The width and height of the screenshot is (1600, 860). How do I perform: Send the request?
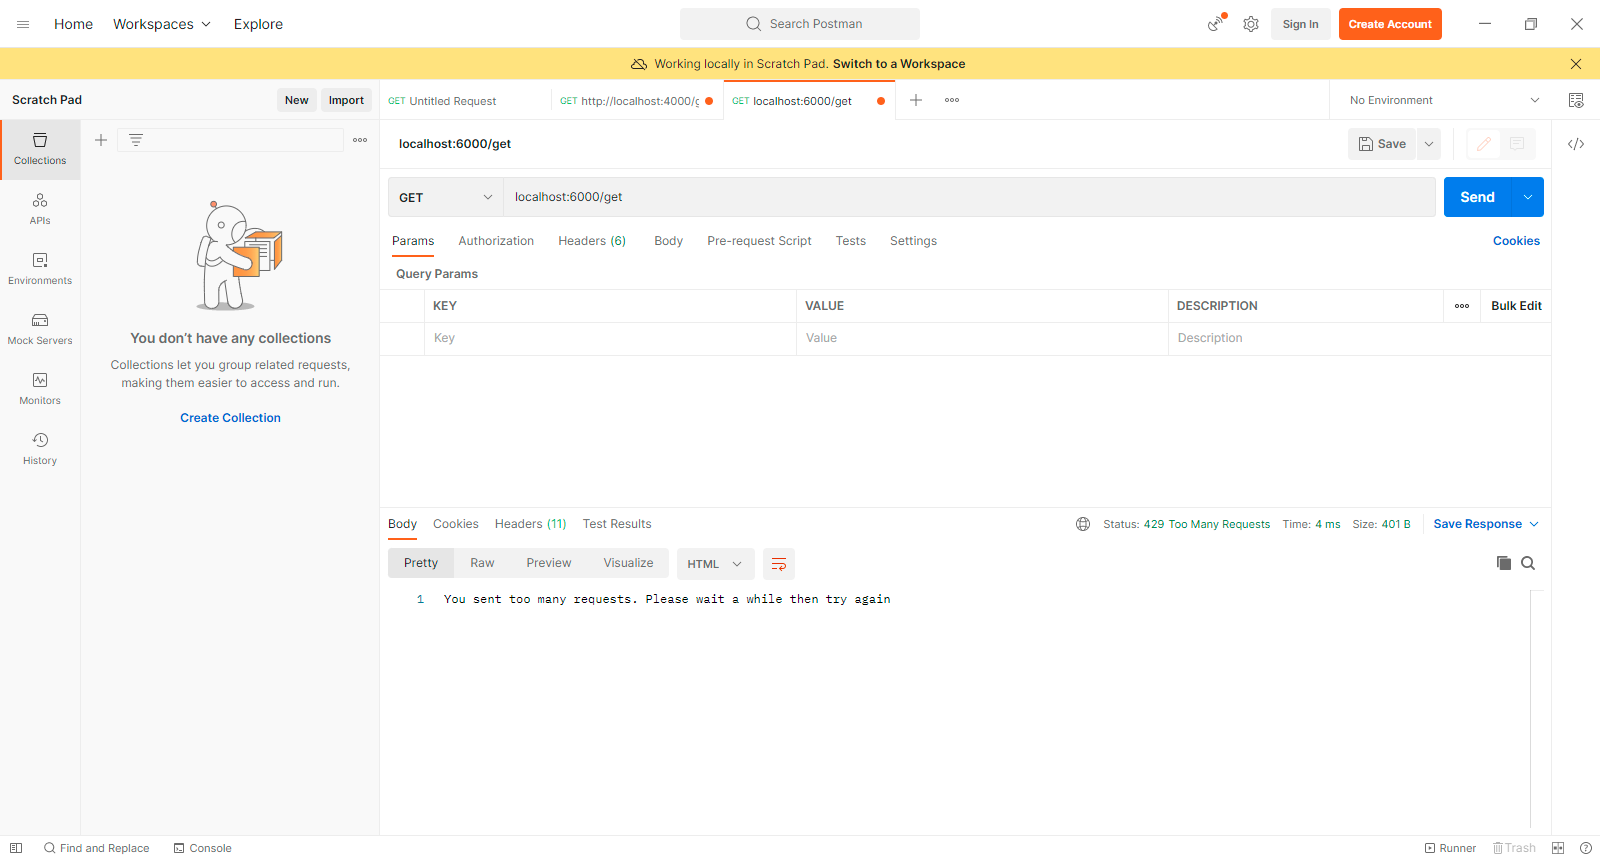1477,197
